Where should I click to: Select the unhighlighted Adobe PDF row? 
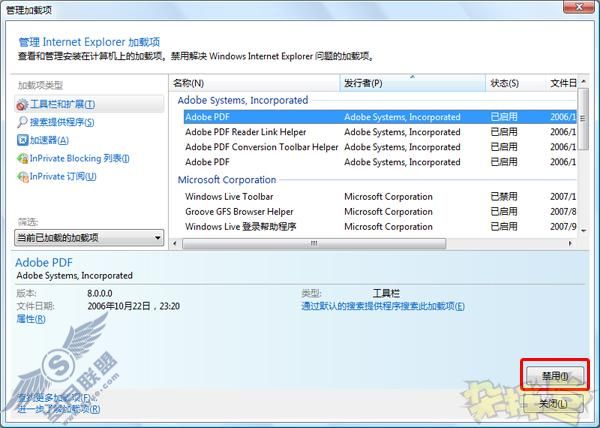380,162
